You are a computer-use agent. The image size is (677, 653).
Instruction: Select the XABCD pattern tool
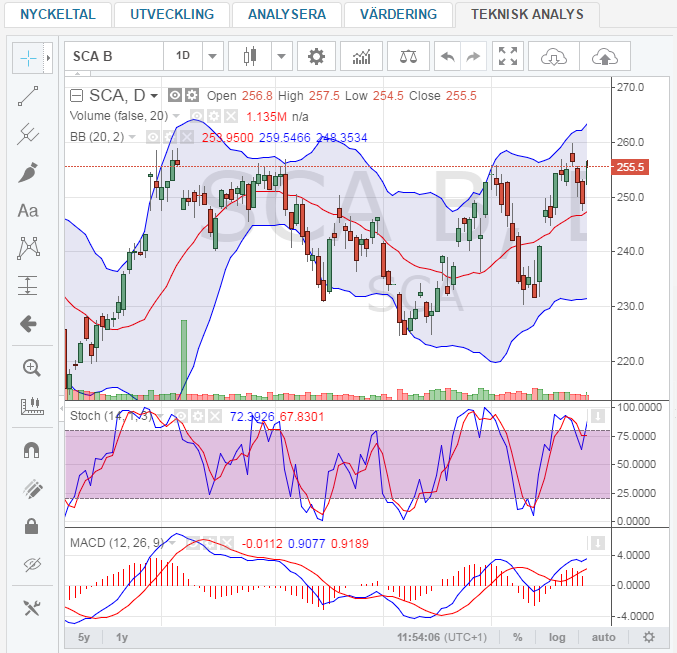(x=28, y=248)
